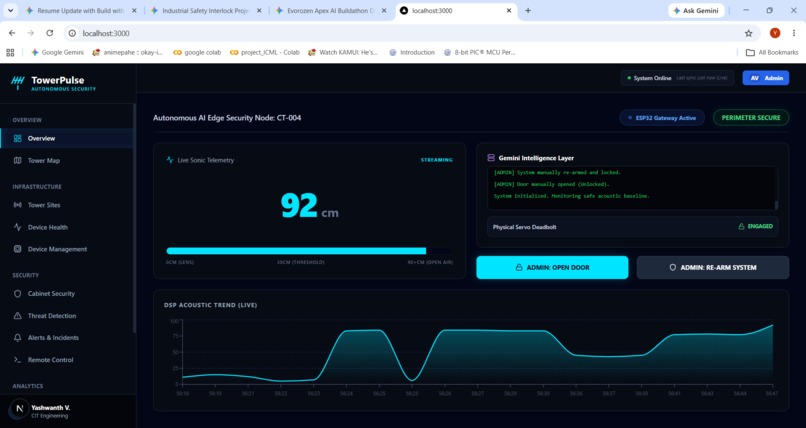Open the google colab bookmark
This screenshot has height=428, width=806.
pos(197,52)
